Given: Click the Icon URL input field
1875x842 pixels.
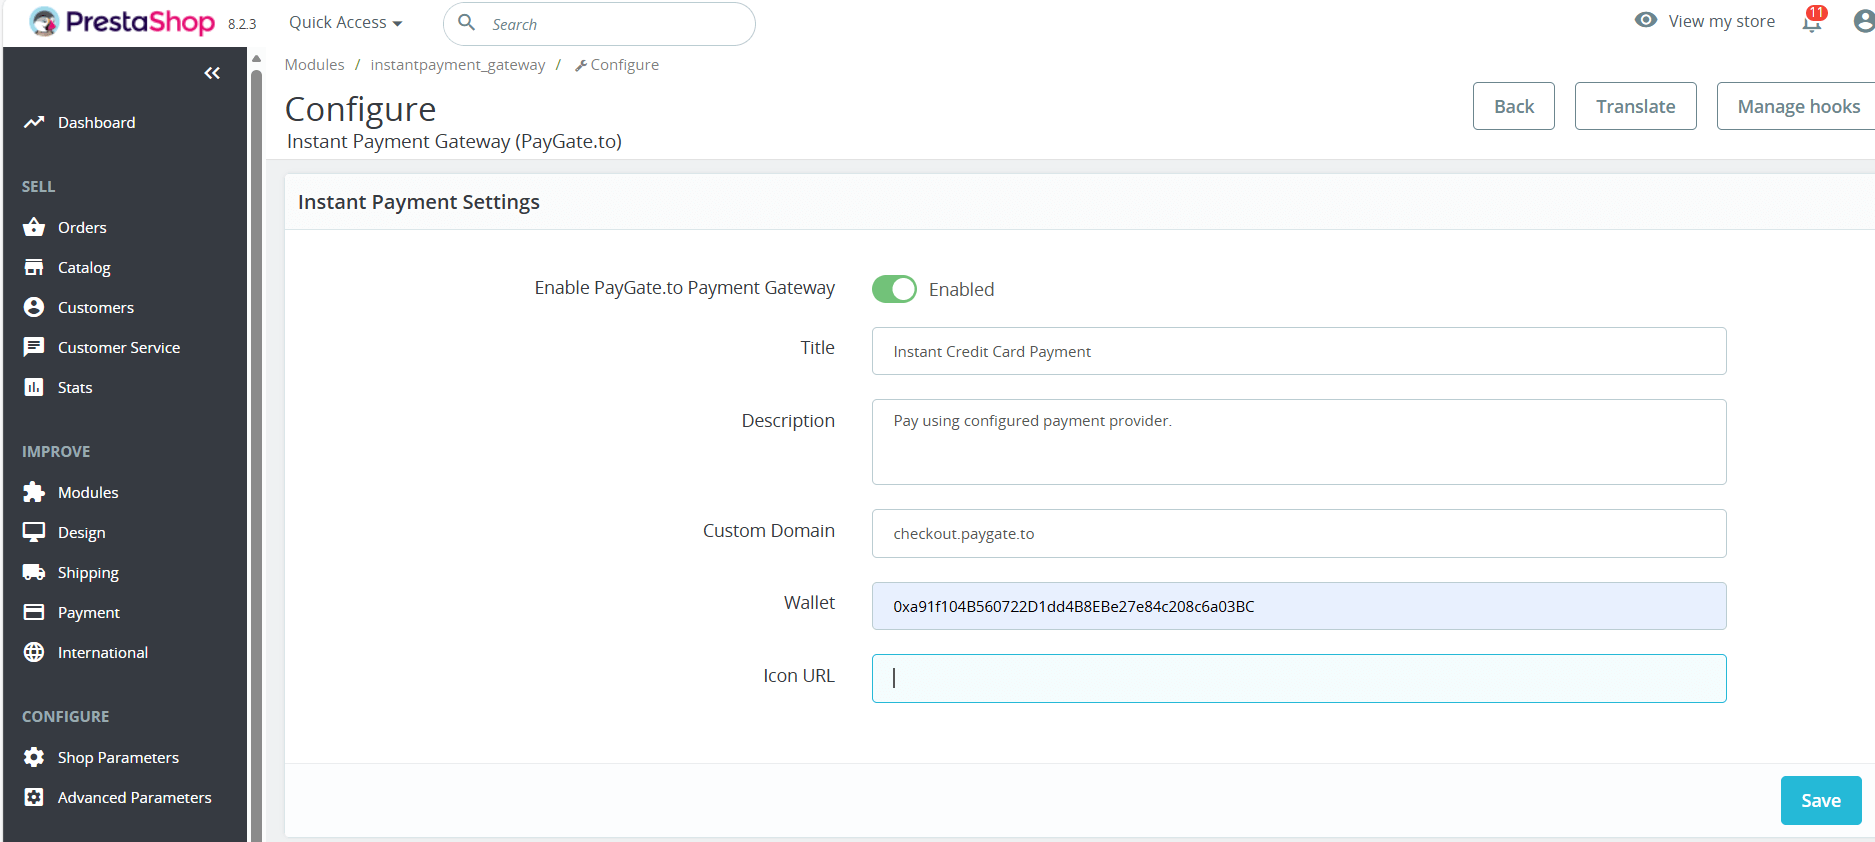Looking at the screenshot, I should tap(1299, 678).
